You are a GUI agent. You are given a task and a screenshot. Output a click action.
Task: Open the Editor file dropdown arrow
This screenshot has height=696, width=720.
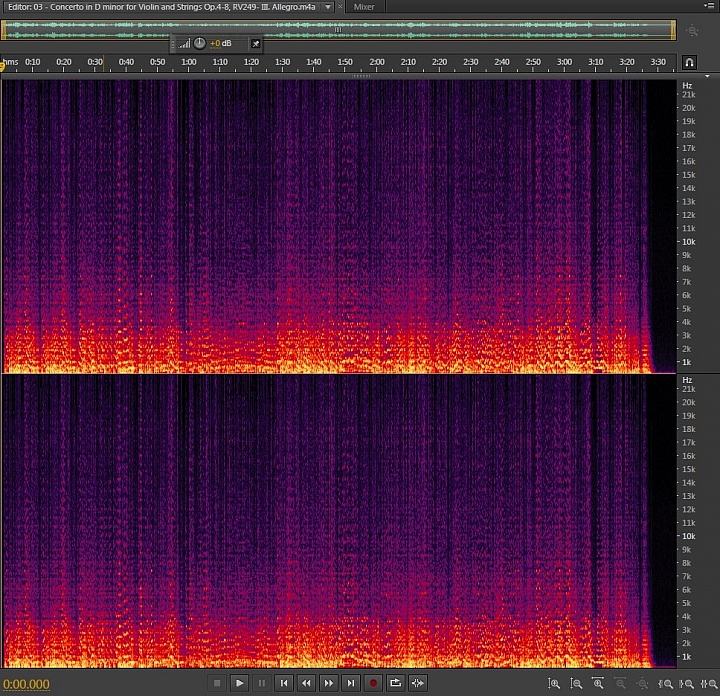(x=328, y=7)
